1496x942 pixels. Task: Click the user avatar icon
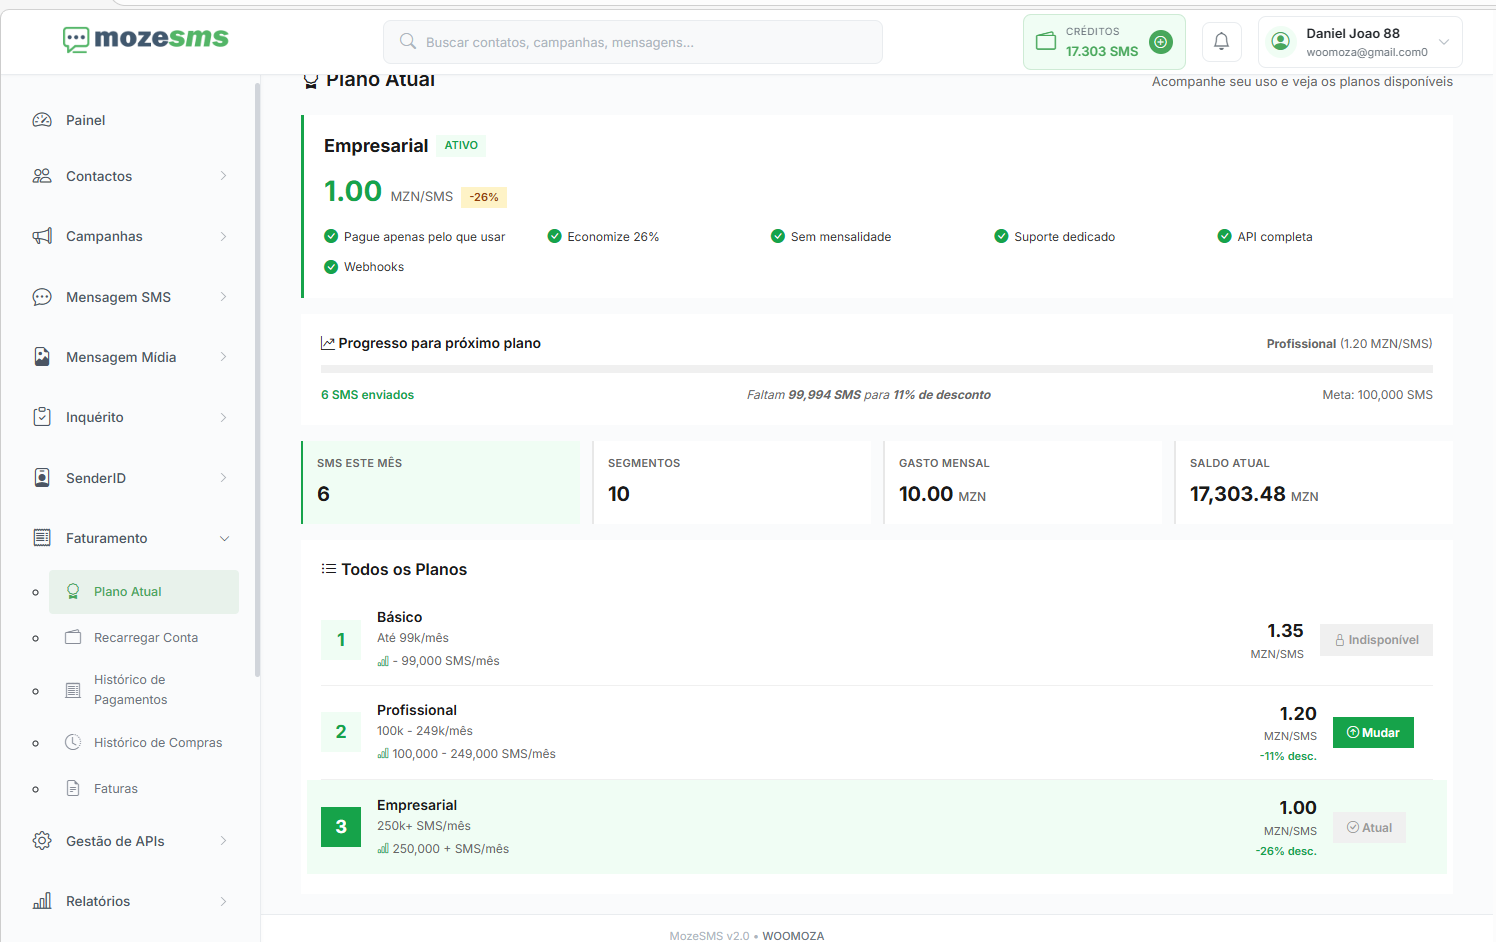pyautogui.click(x=1280, y=42)
